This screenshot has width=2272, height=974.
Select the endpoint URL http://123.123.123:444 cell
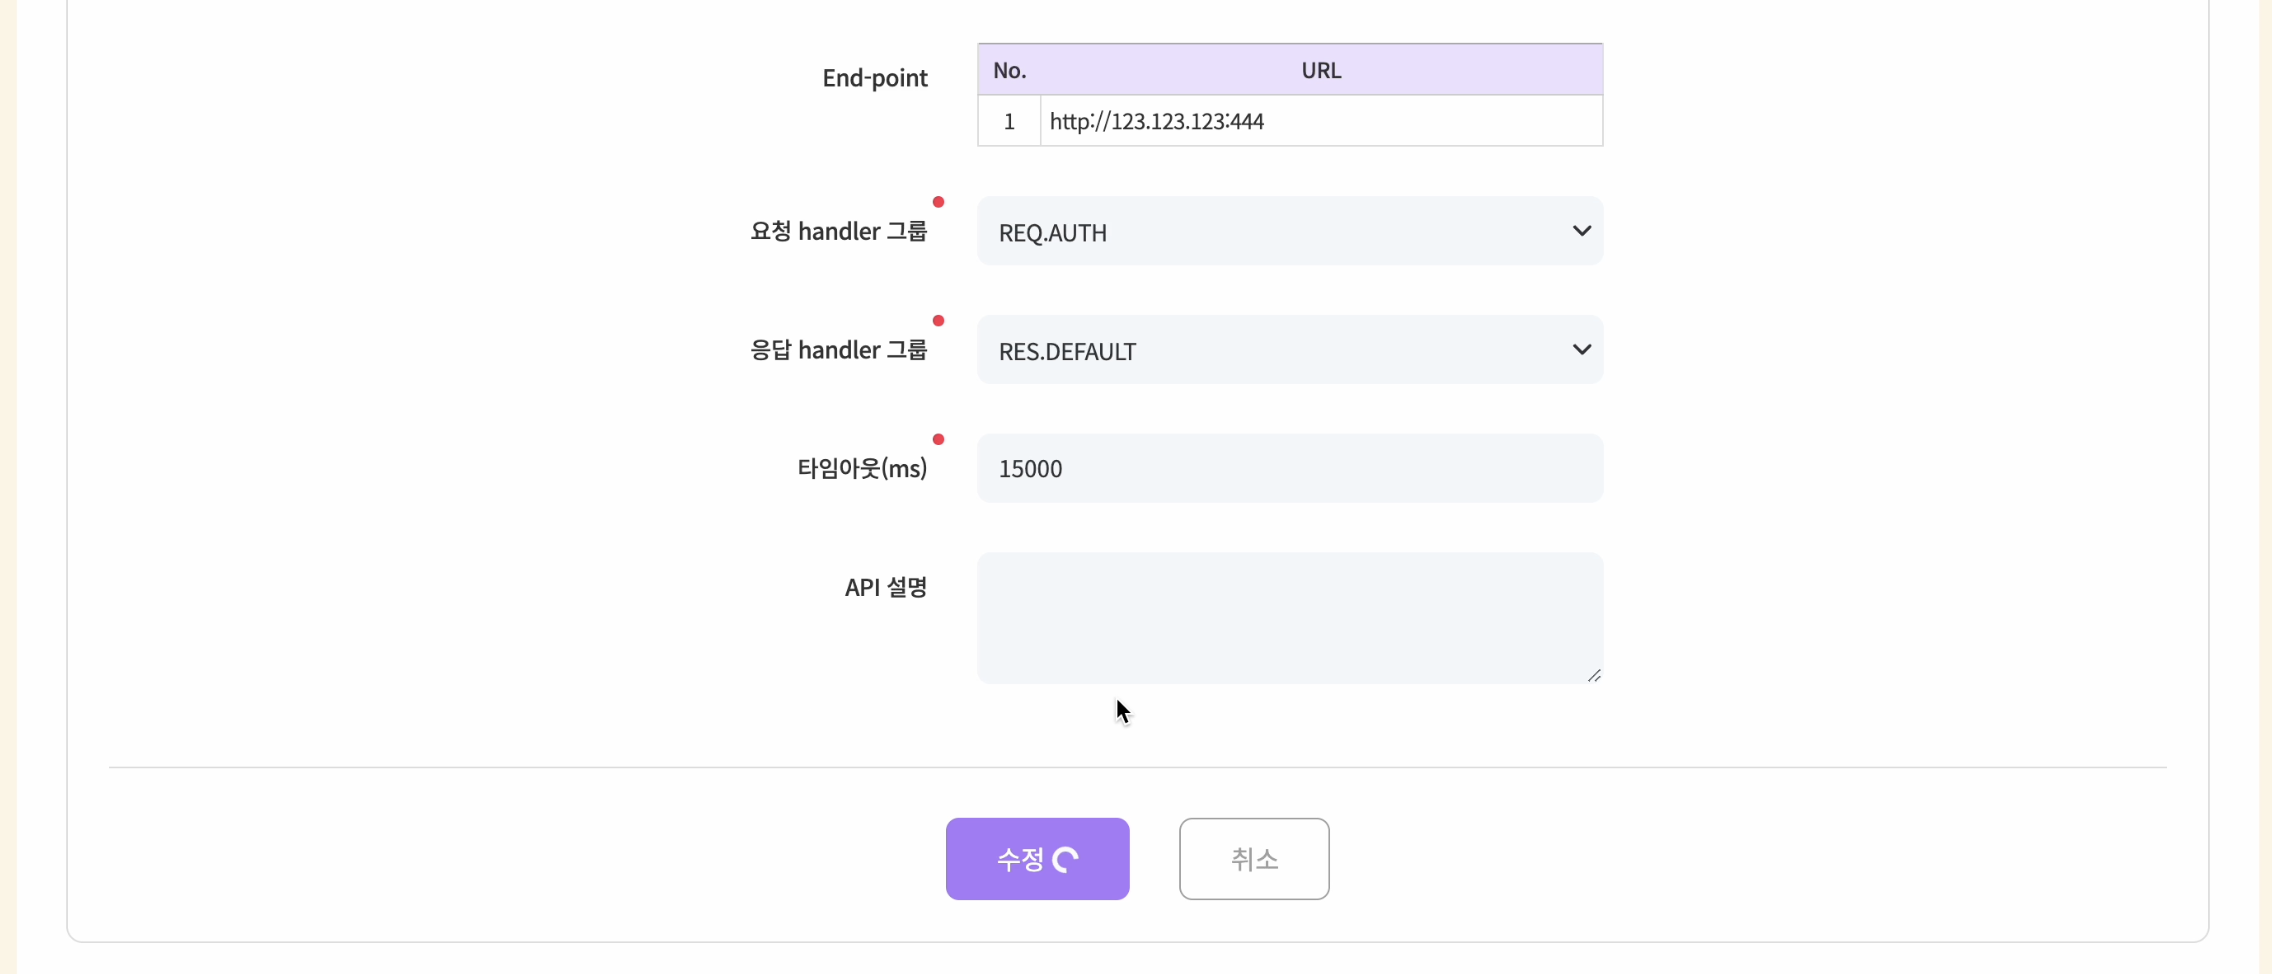1320,121
